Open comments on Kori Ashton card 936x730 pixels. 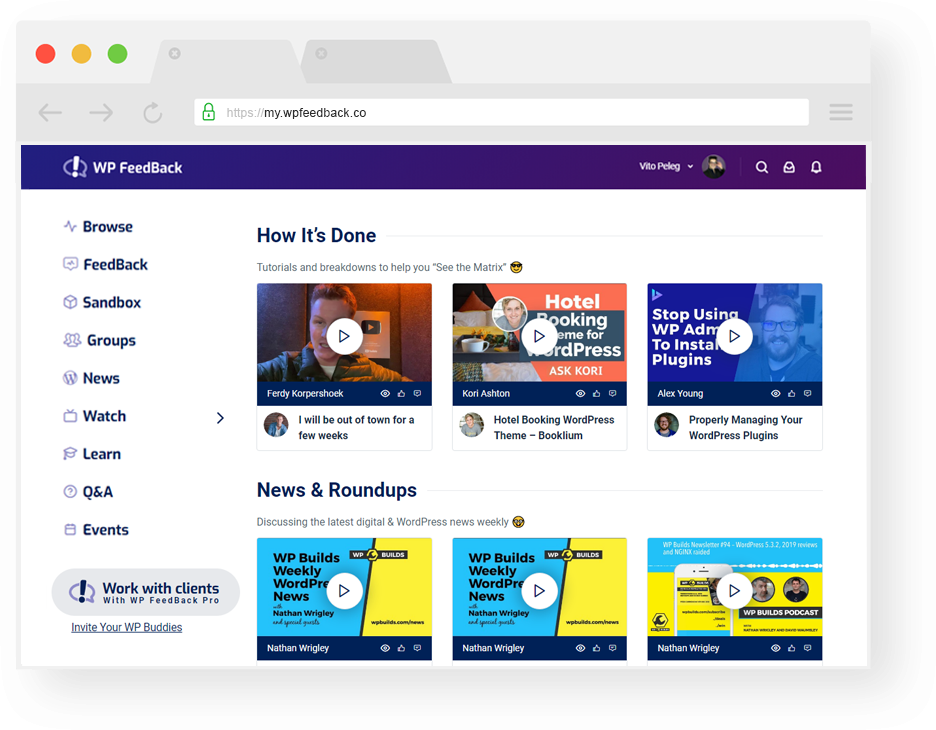(x=612, y=393)
